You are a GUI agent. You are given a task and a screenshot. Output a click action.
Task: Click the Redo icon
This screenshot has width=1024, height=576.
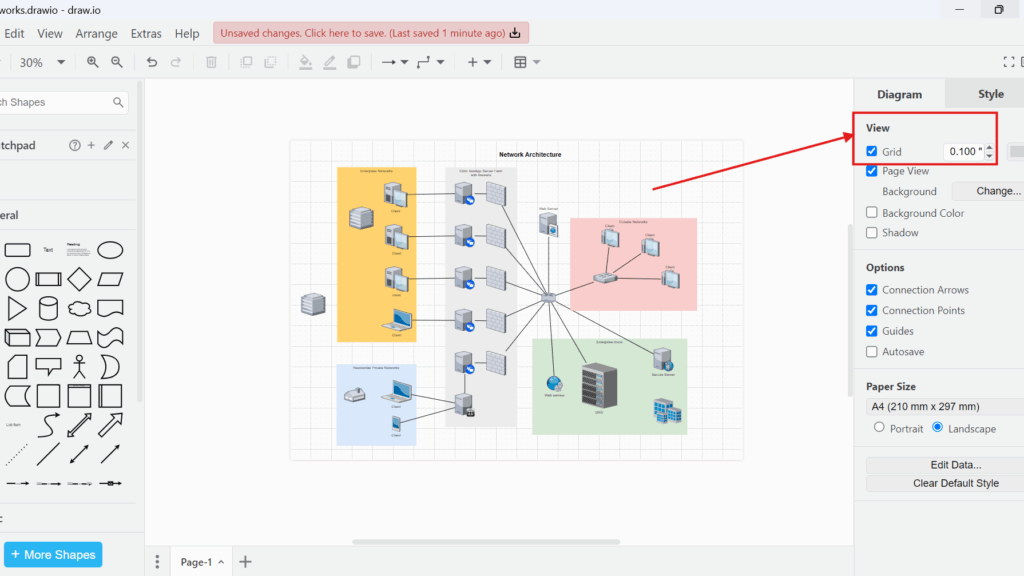(x=177, y=62)
